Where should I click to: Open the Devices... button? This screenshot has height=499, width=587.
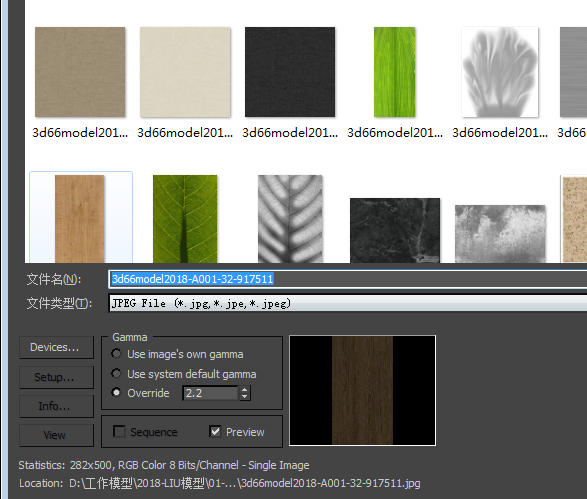point(57,347)
